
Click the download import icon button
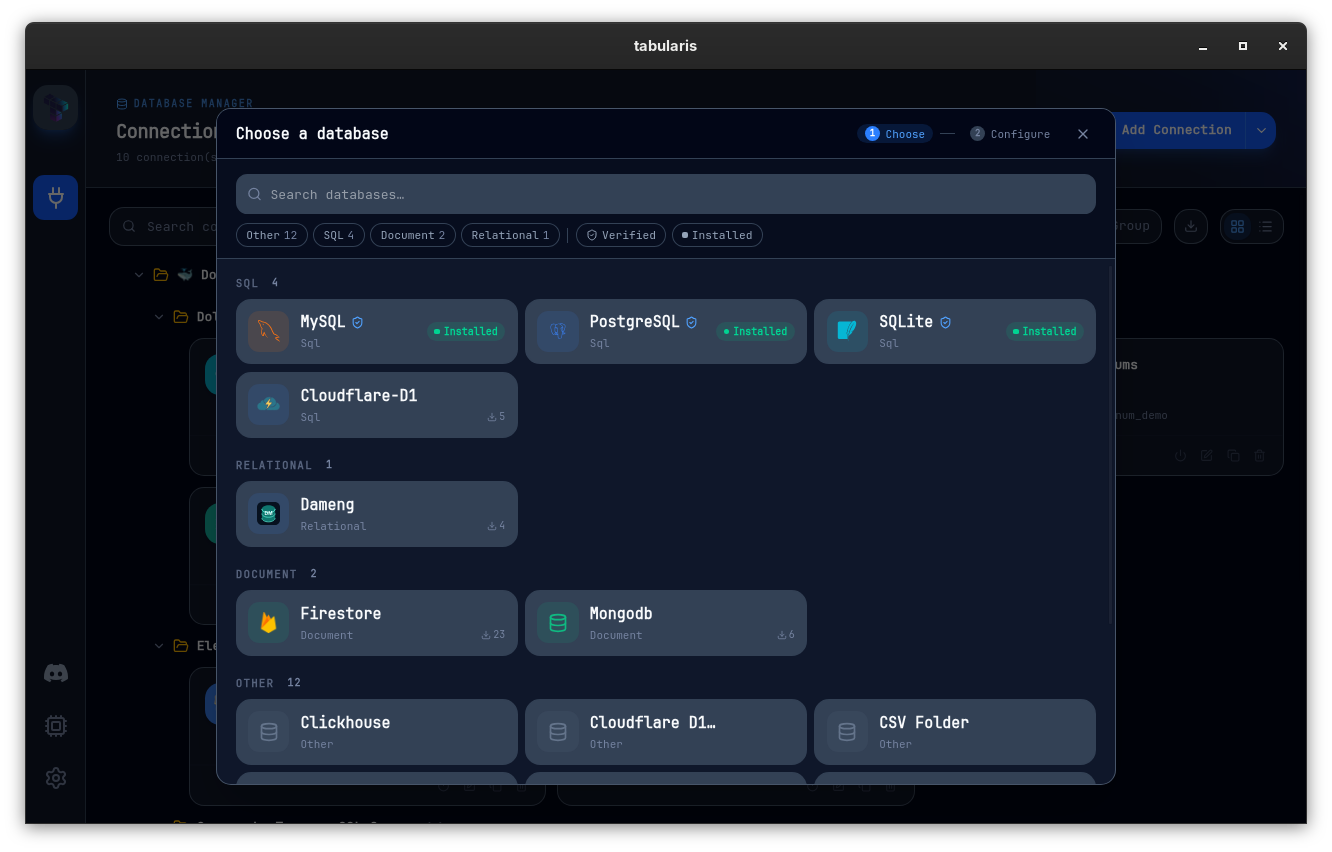1191,226
